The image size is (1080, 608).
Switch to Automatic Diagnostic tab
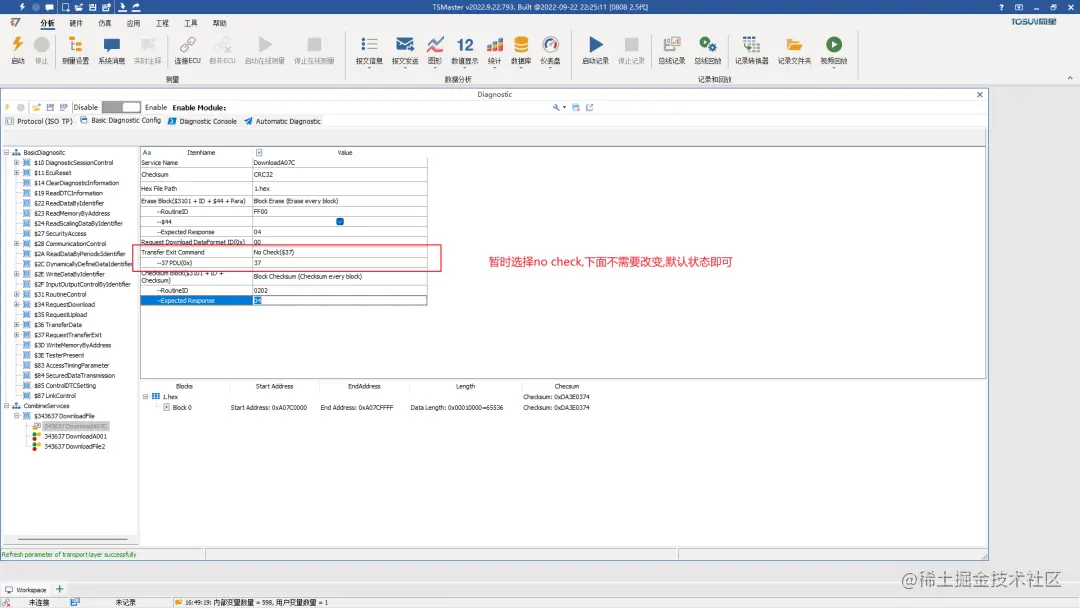[x=282, y=121]
